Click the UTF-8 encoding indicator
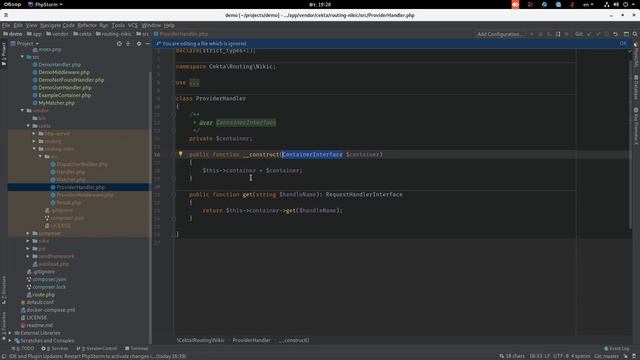 (x=560, y=356)
